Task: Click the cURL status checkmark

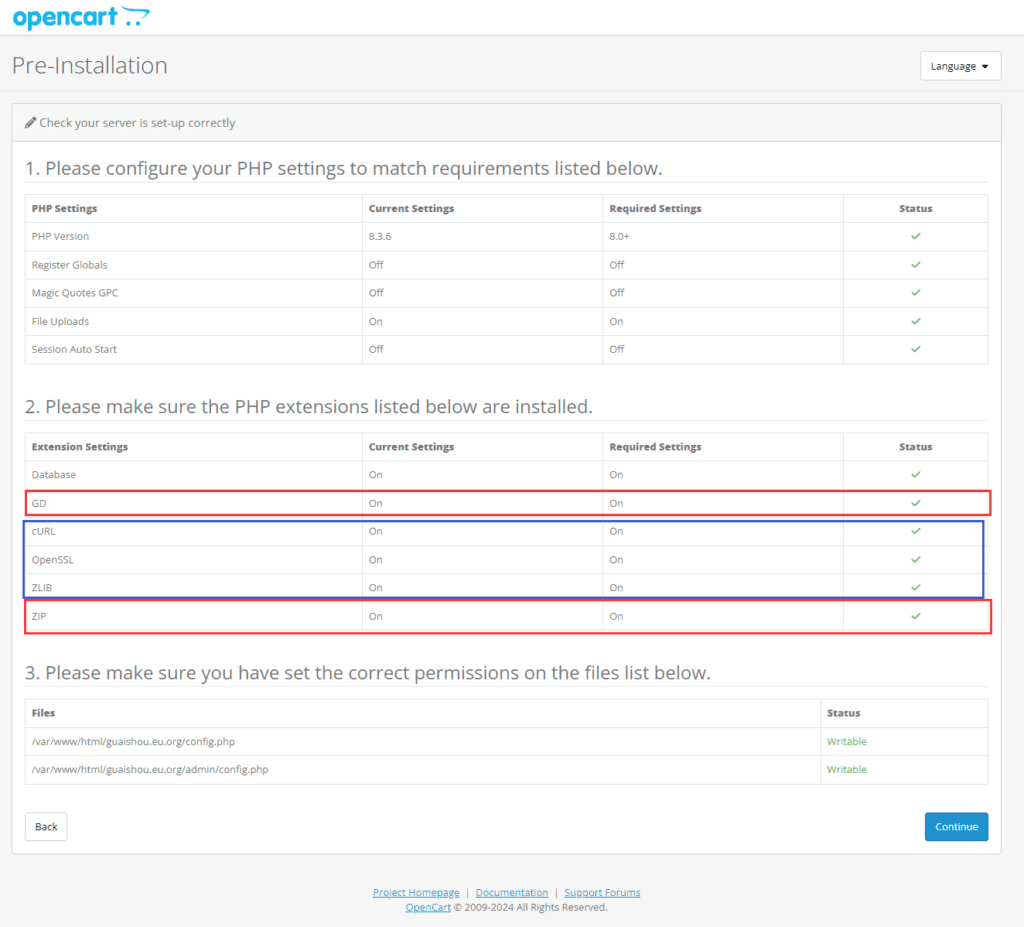Action: (914, 531)
